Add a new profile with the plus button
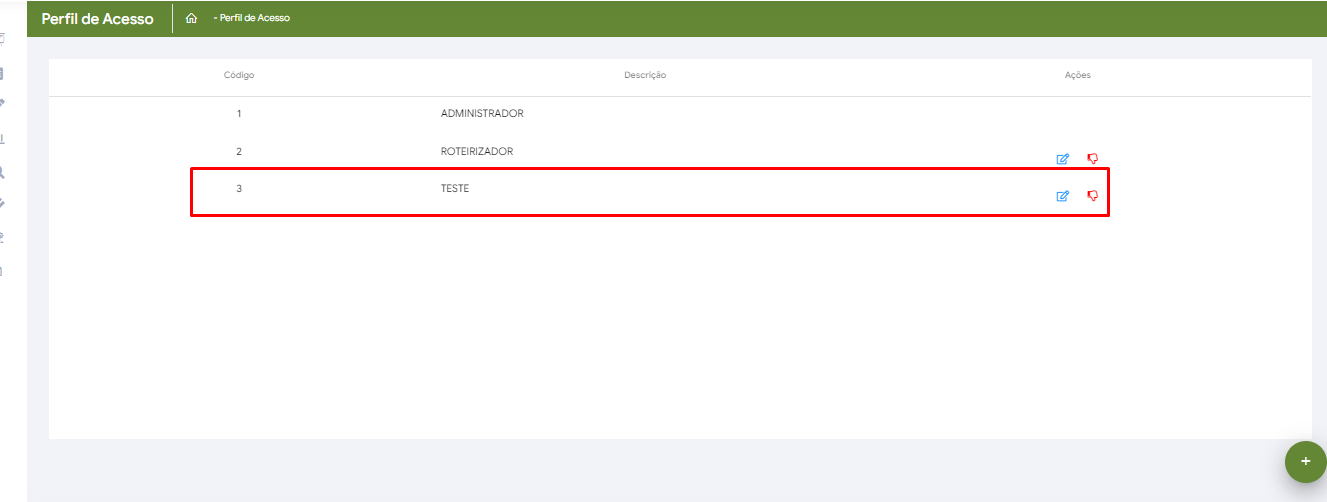Image resolution: width=1327 pixels, height=502 pixels. pos(1305,461)
